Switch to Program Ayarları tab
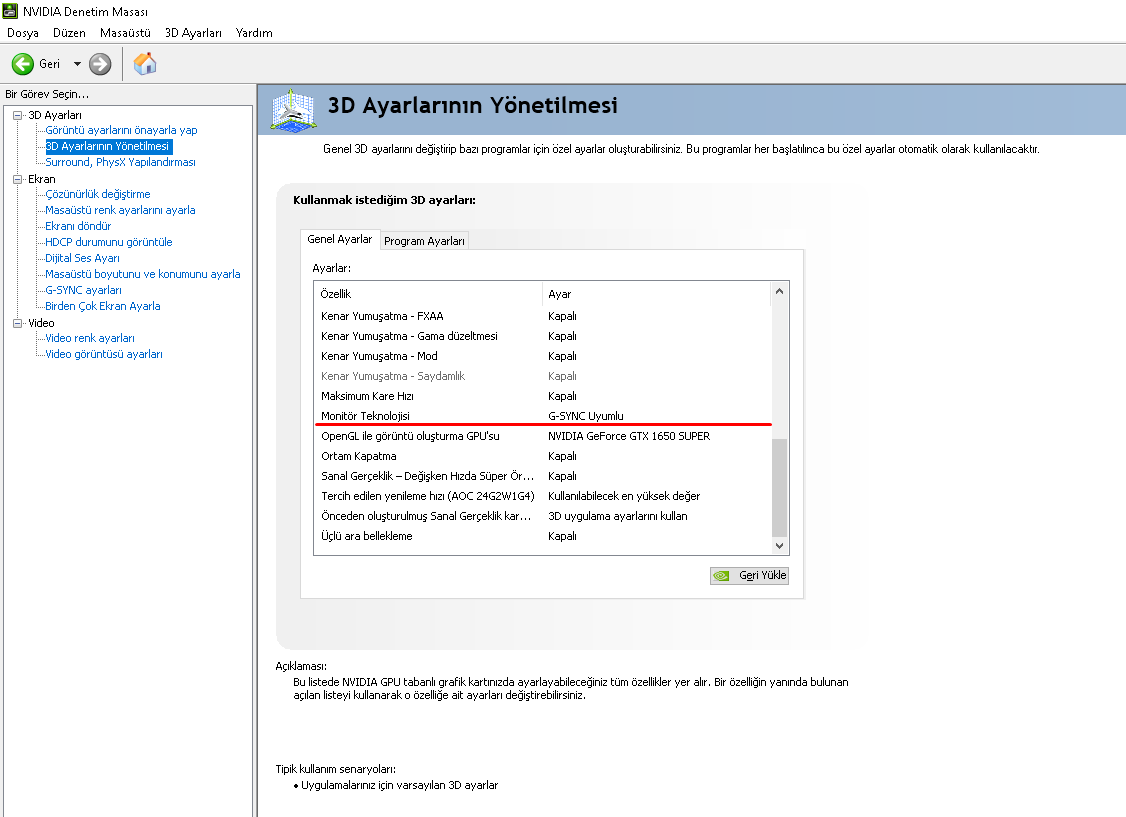The image size is (1126, 817). [424, 241]
